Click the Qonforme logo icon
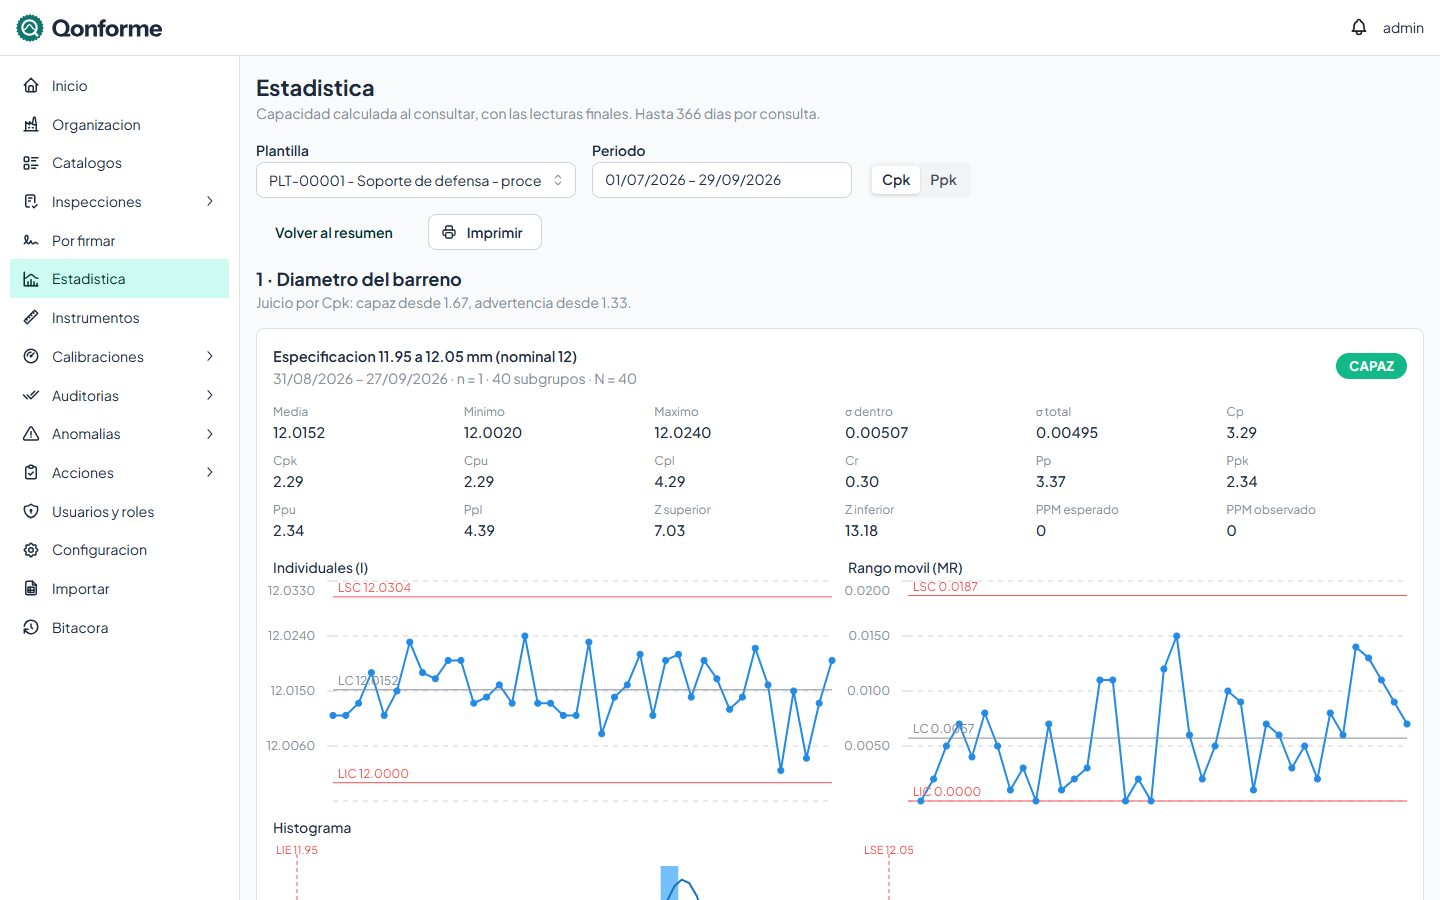 [30, 28]
